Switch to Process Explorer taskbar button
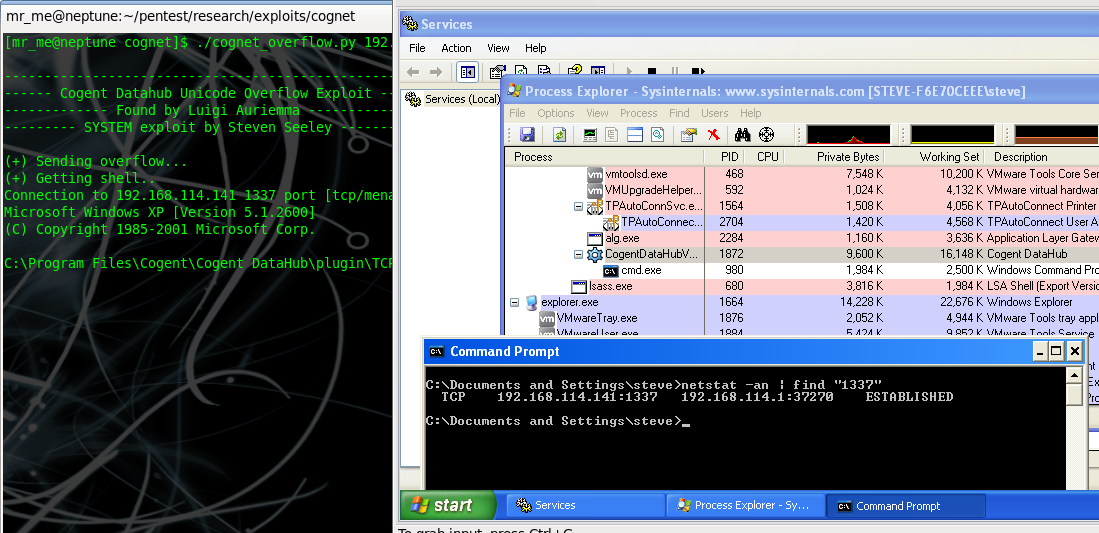The height and width of the screenshot is (533, 1099). coord(746,506)
